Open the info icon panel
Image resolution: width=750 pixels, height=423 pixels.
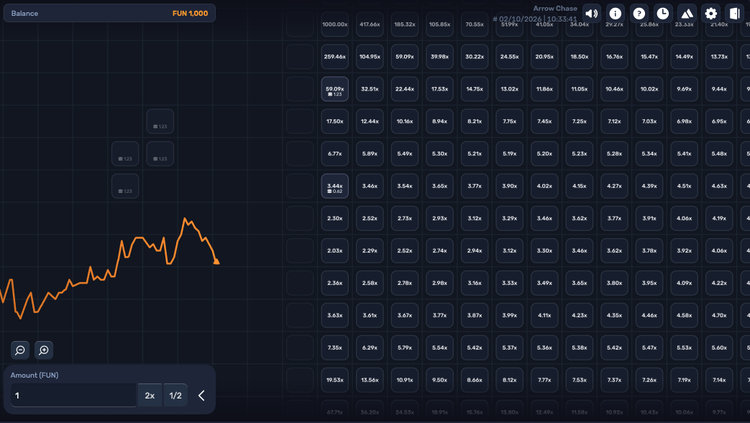tap(615, 13)
